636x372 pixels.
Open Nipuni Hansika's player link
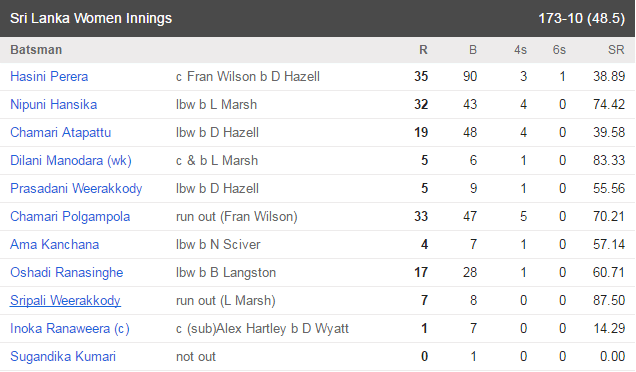[54, 104]
